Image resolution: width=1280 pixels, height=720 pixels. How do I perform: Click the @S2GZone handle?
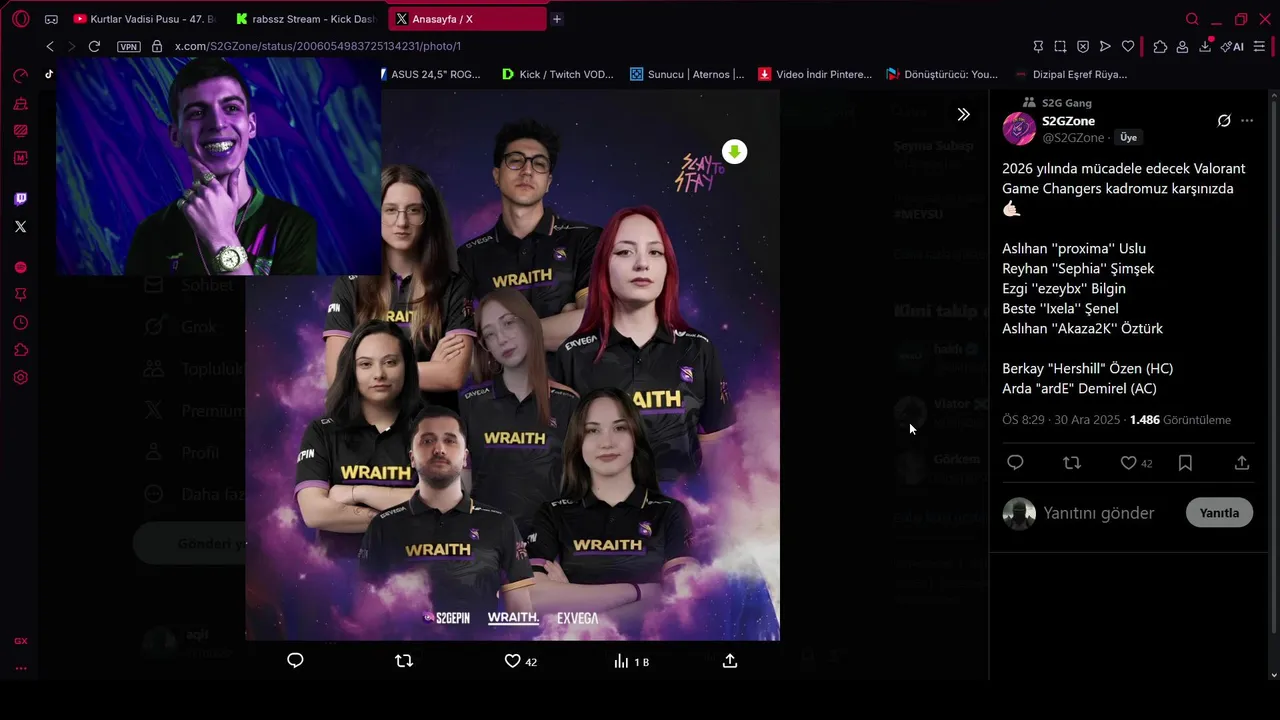coord(1073,138)
